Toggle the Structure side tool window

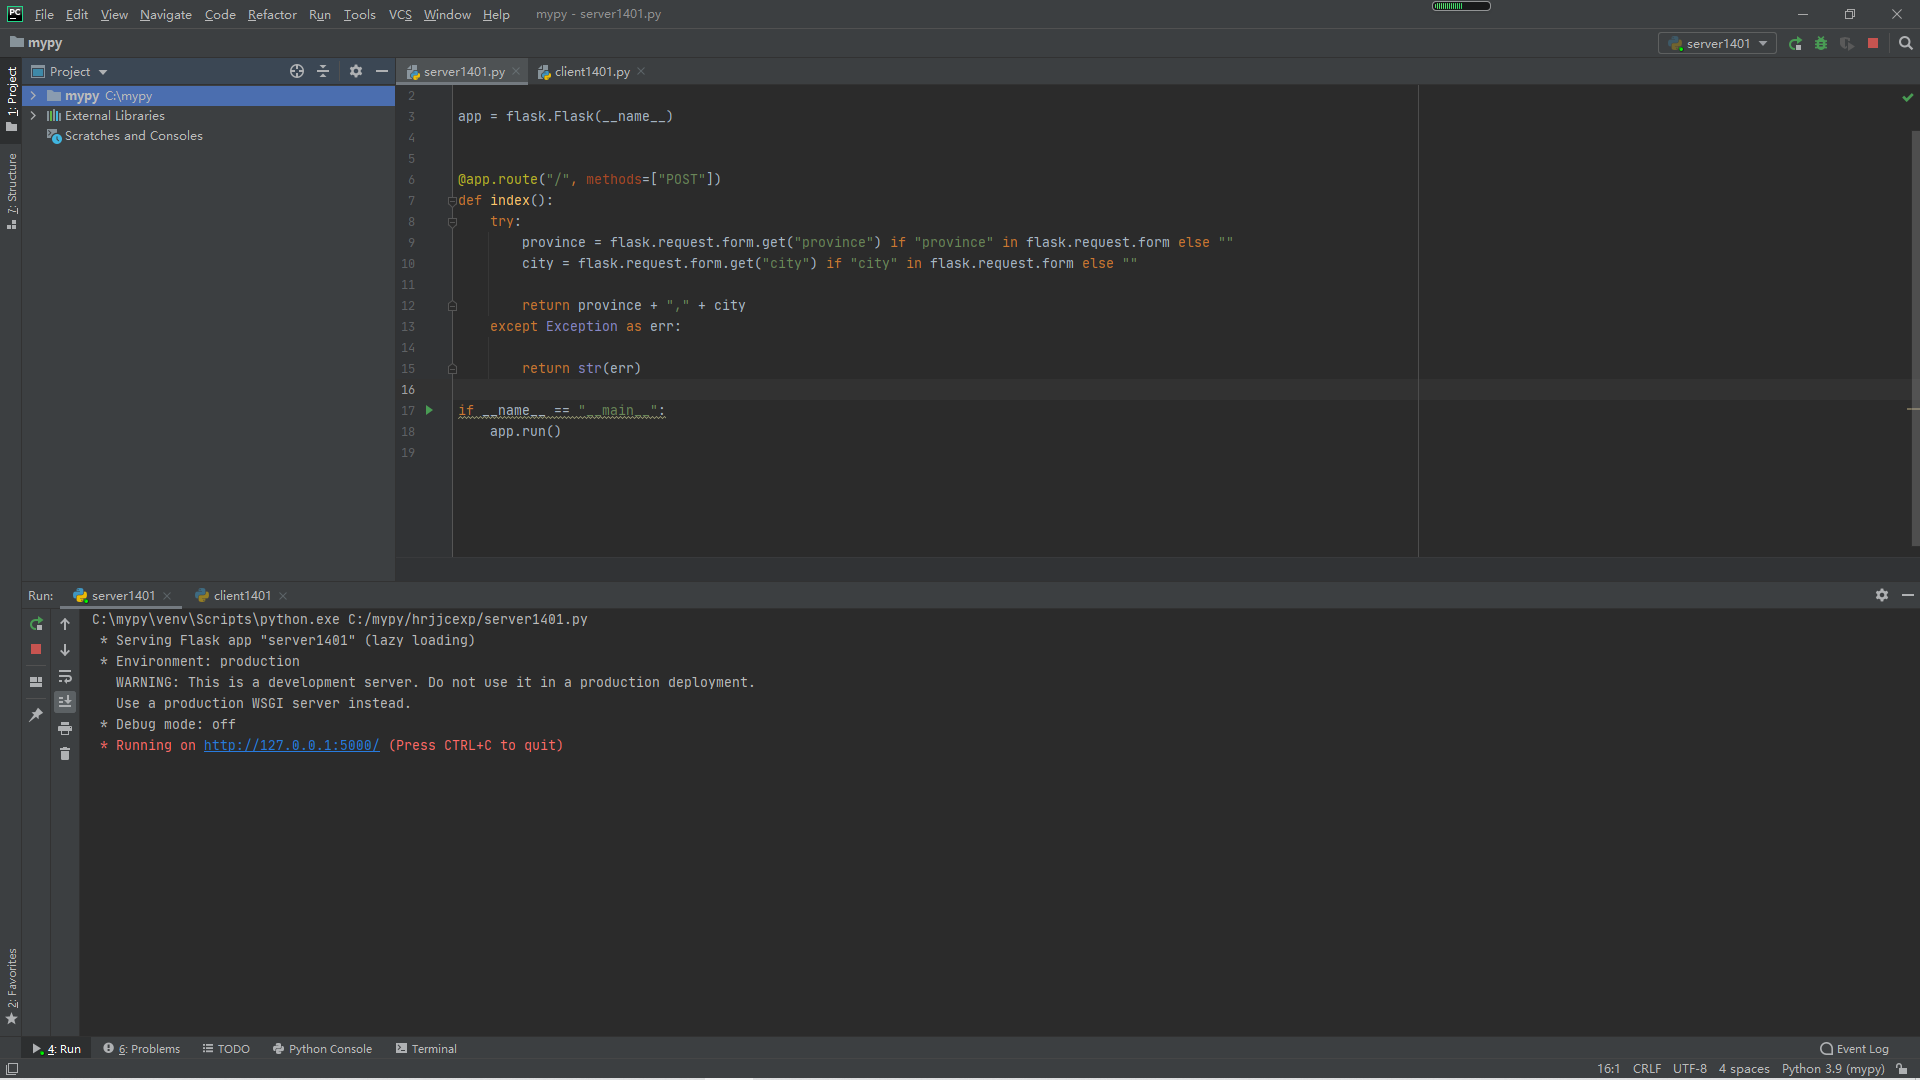coord(12,191)
